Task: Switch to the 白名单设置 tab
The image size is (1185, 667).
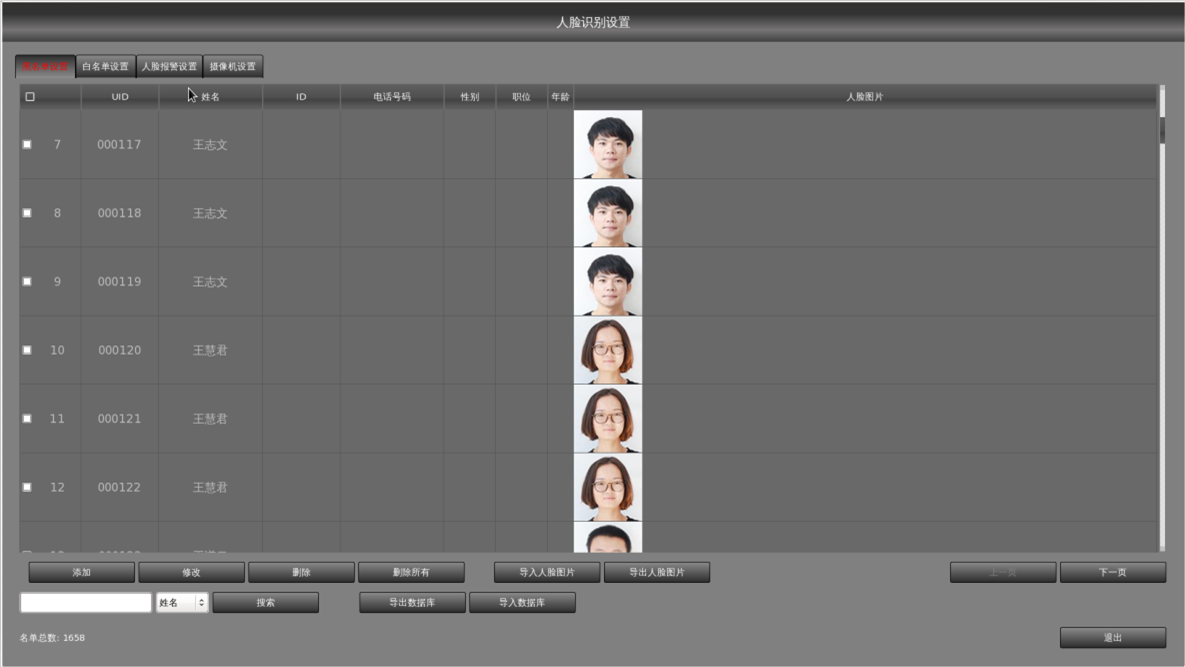Action: 105,67
